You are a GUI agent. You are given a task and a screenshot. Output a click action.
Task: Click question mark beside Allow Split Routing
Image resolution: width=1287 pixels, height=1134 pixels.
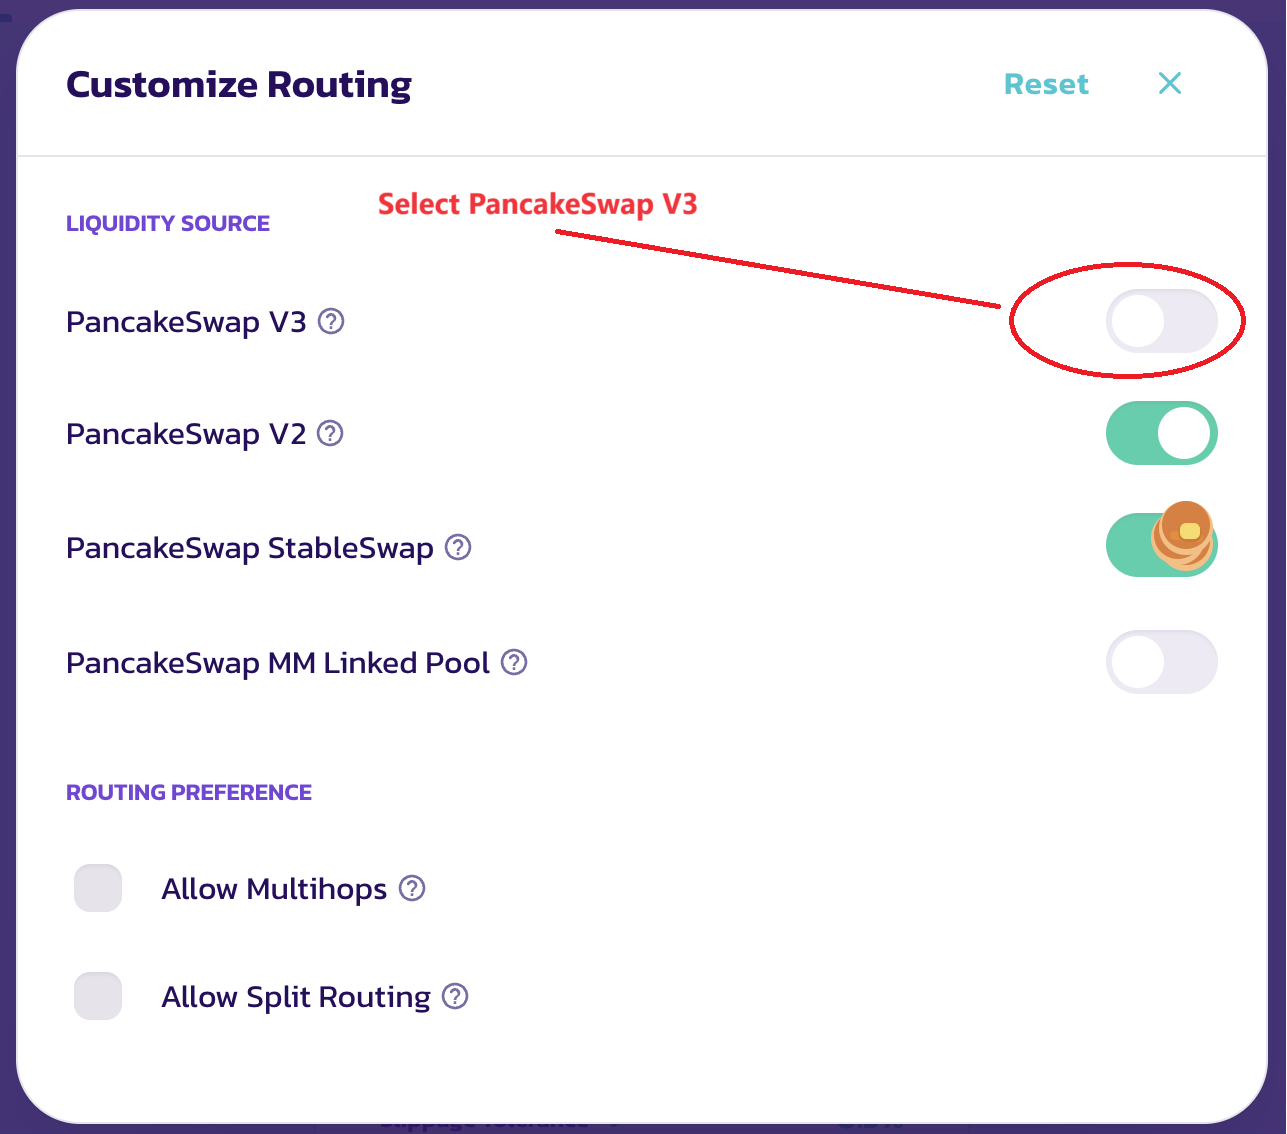(455, 996)
